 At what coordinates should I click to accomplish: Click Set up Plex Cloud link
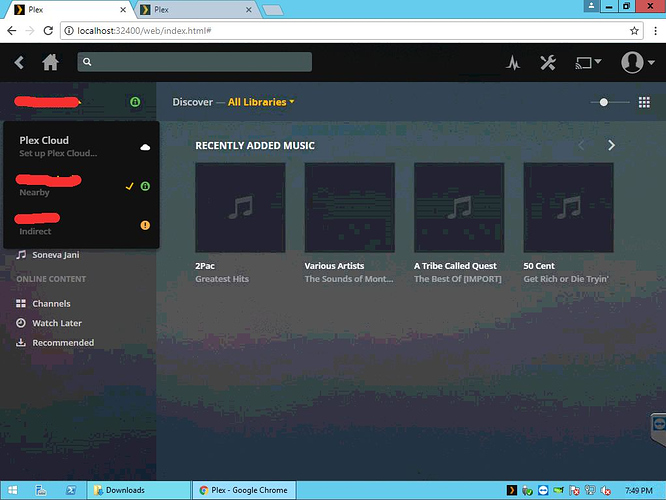tap(58, 153)
